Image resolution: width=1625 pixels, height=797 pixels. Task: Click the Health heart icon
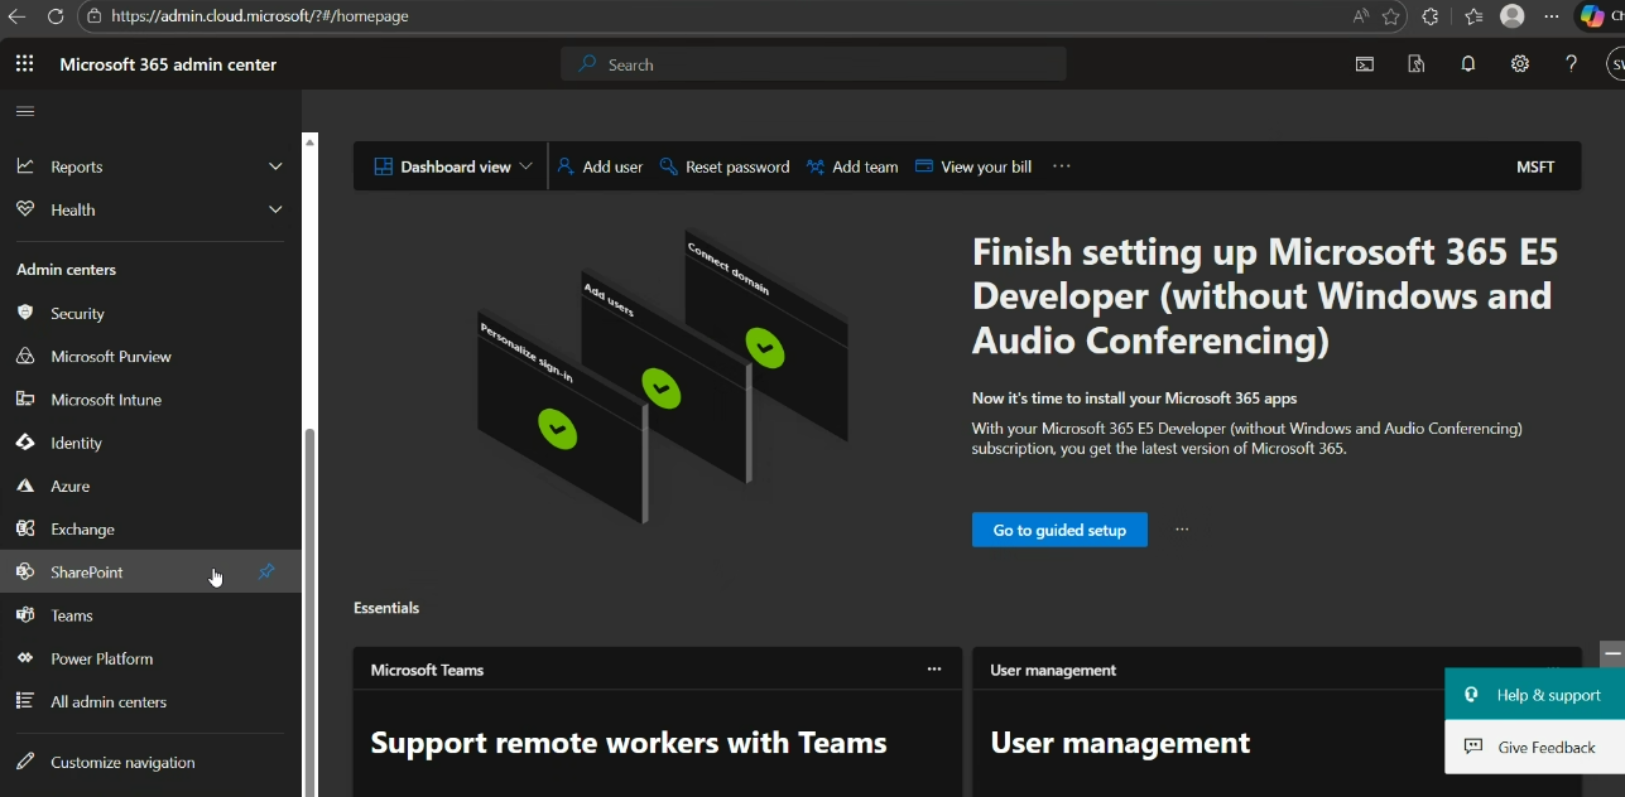(x=25, y=209)
